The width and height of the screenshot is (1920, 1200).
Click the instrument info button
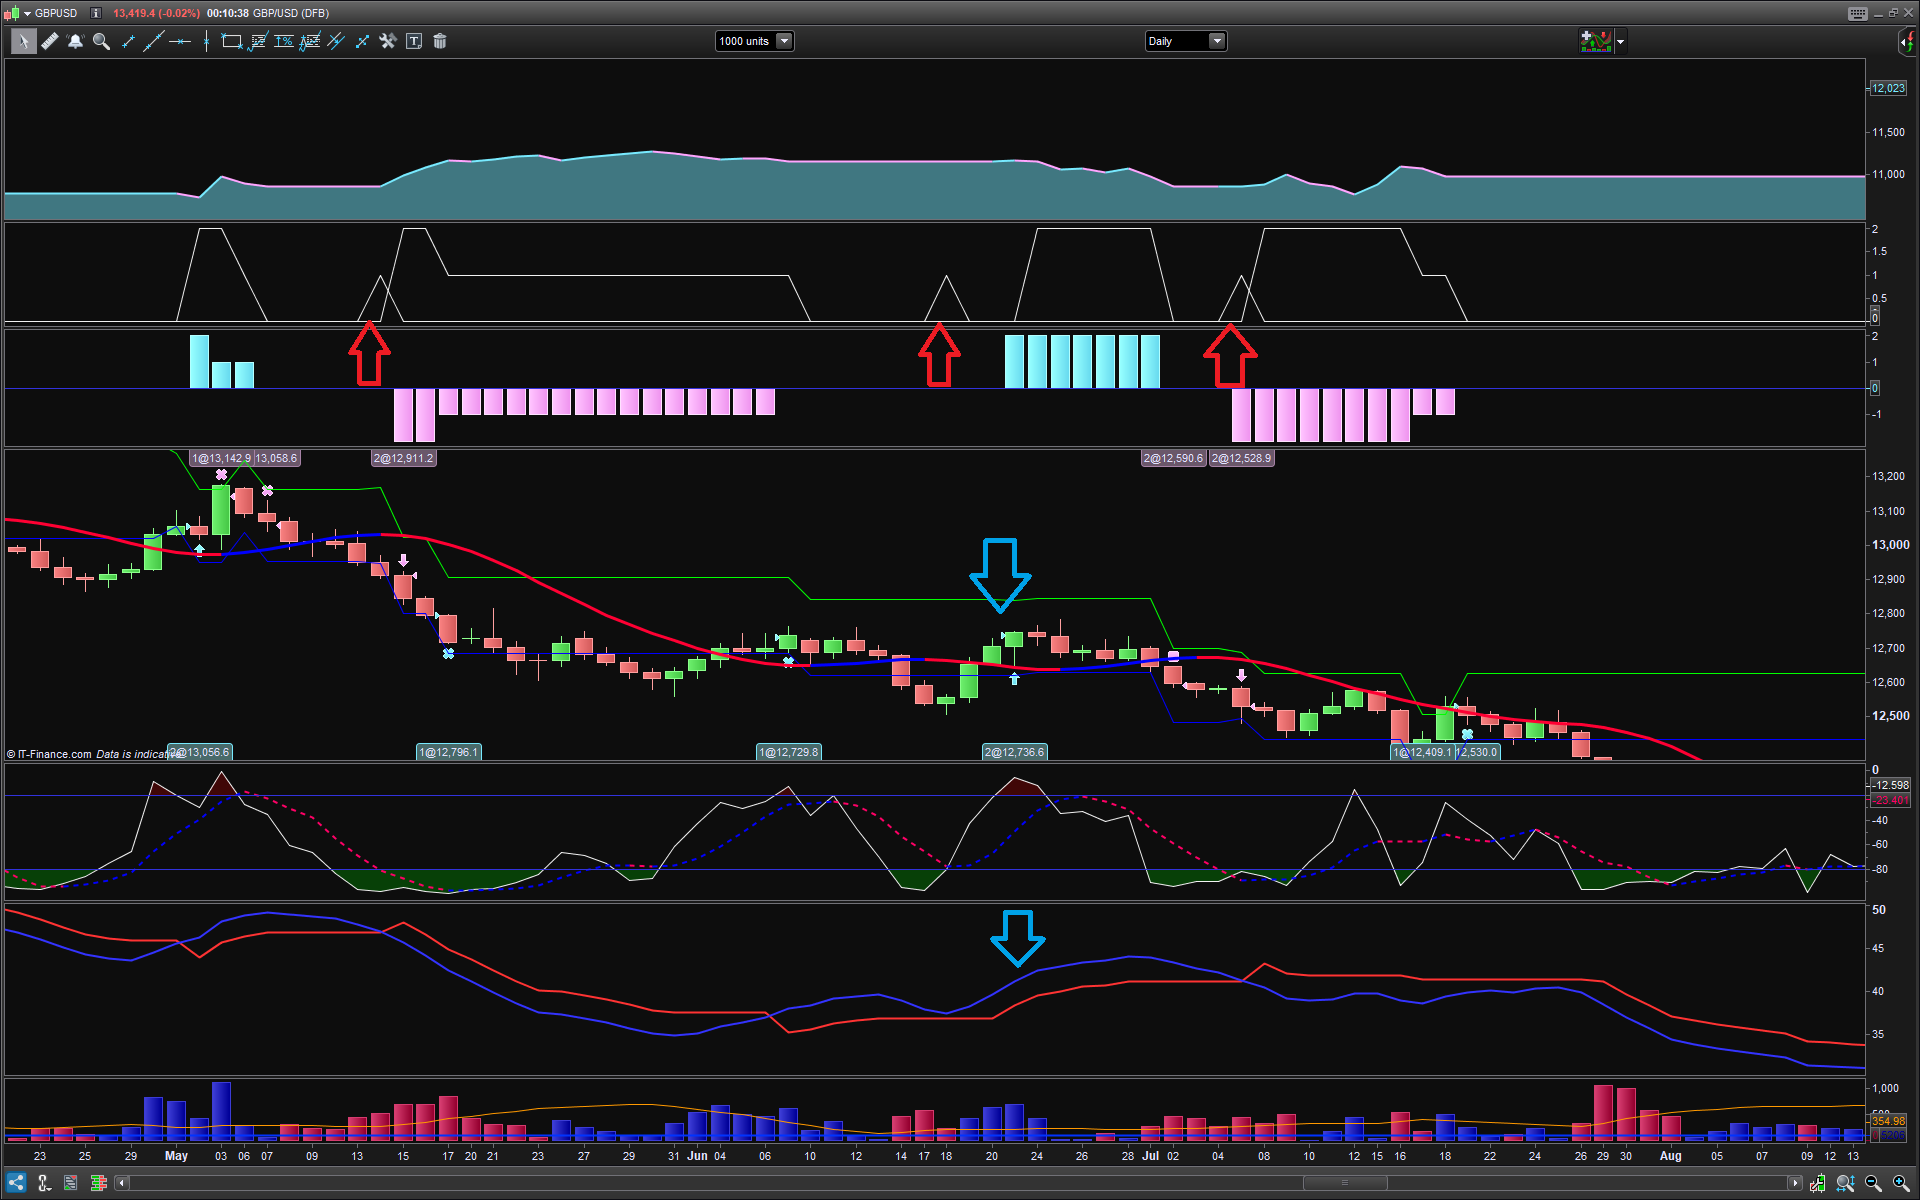95,13
